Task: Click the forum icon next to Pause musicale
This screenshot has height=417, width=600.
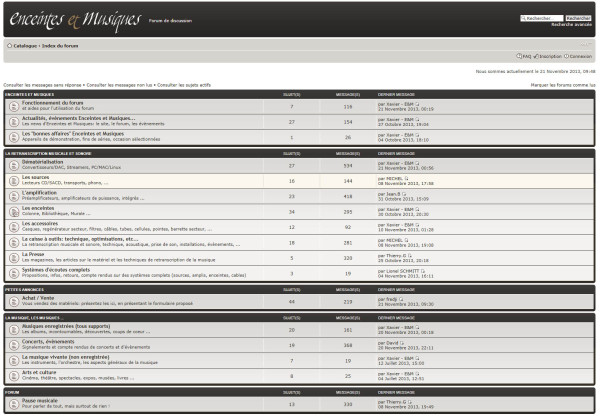Action: click(x=13, y=405)
